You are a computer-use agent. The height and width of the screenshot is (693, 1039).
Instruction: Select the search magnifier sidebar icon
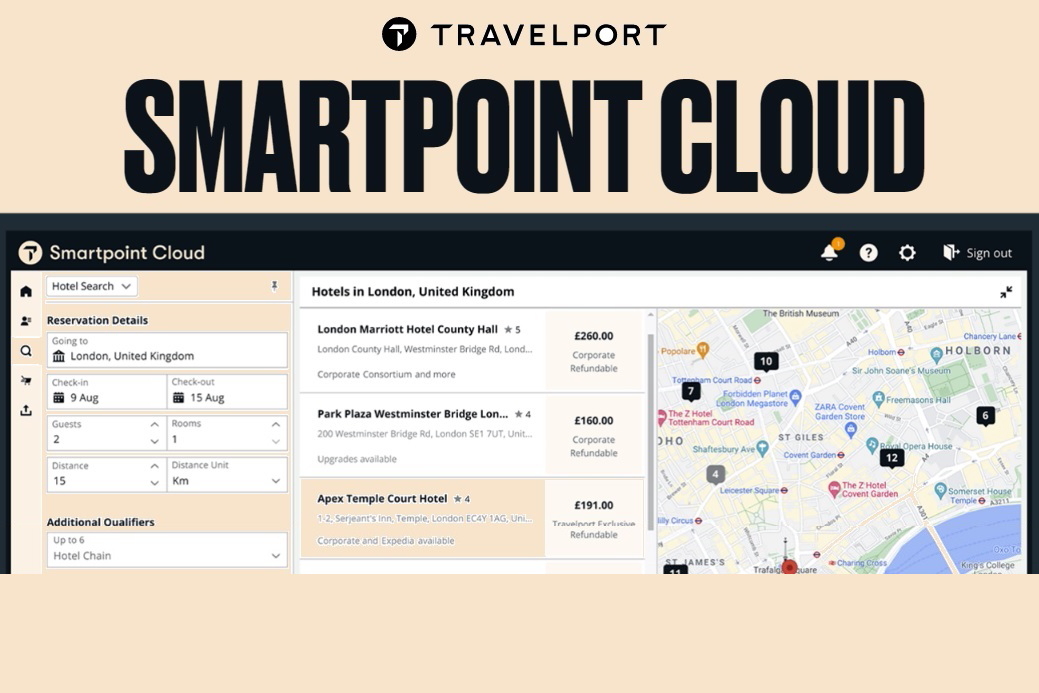pyautogui.click(x=26, y=350)
